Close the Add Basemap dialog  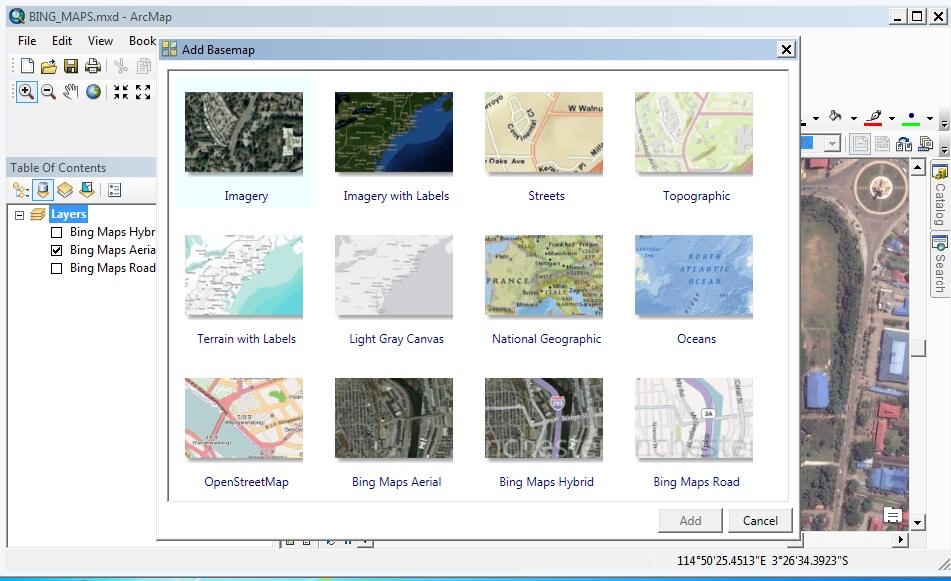point(786,49)
